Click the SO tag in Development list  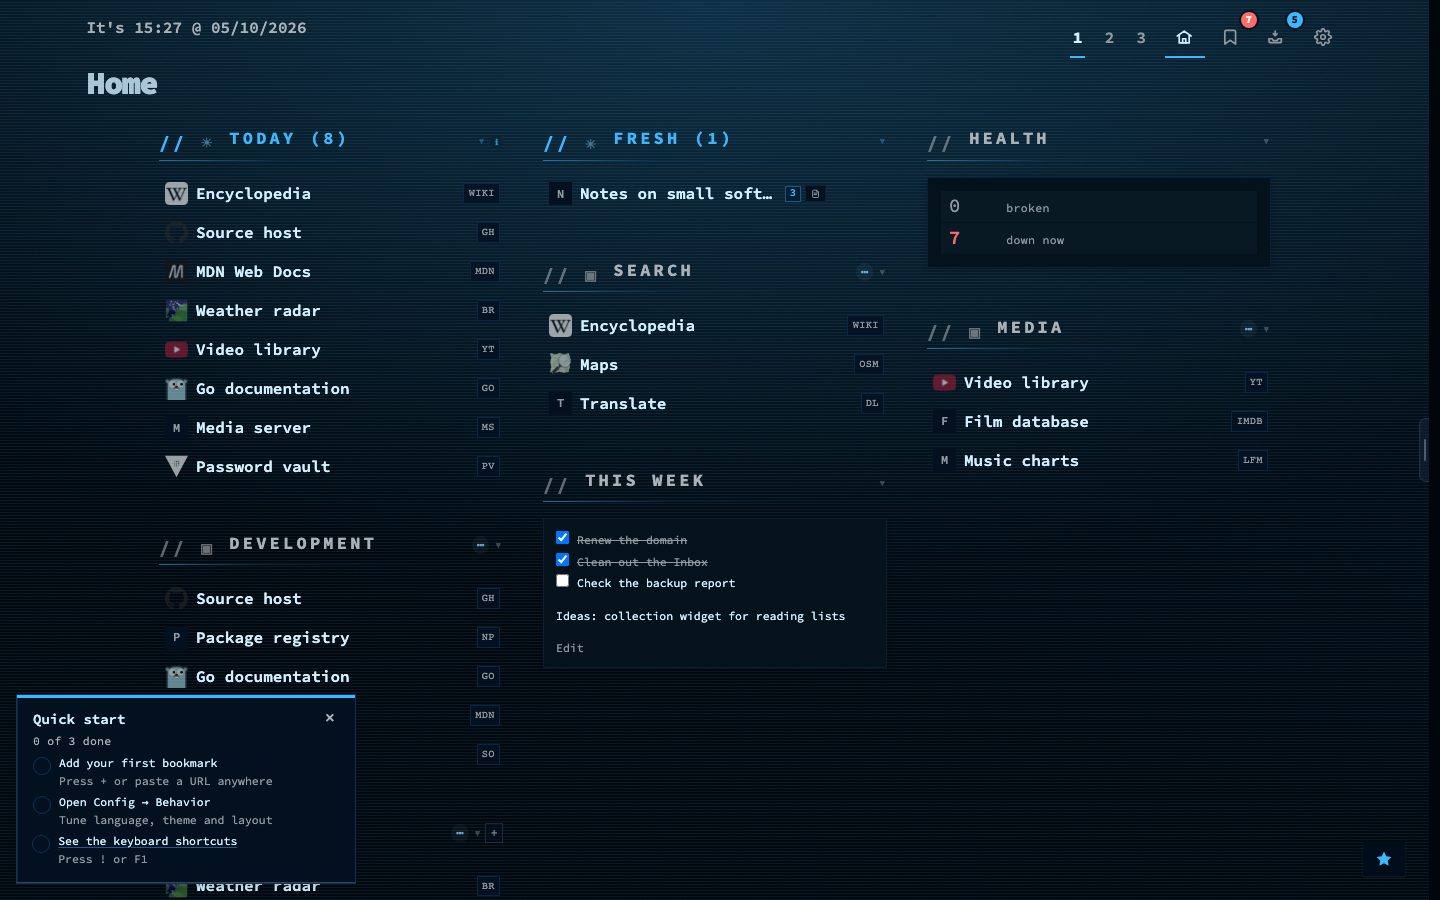coord(488,754)
